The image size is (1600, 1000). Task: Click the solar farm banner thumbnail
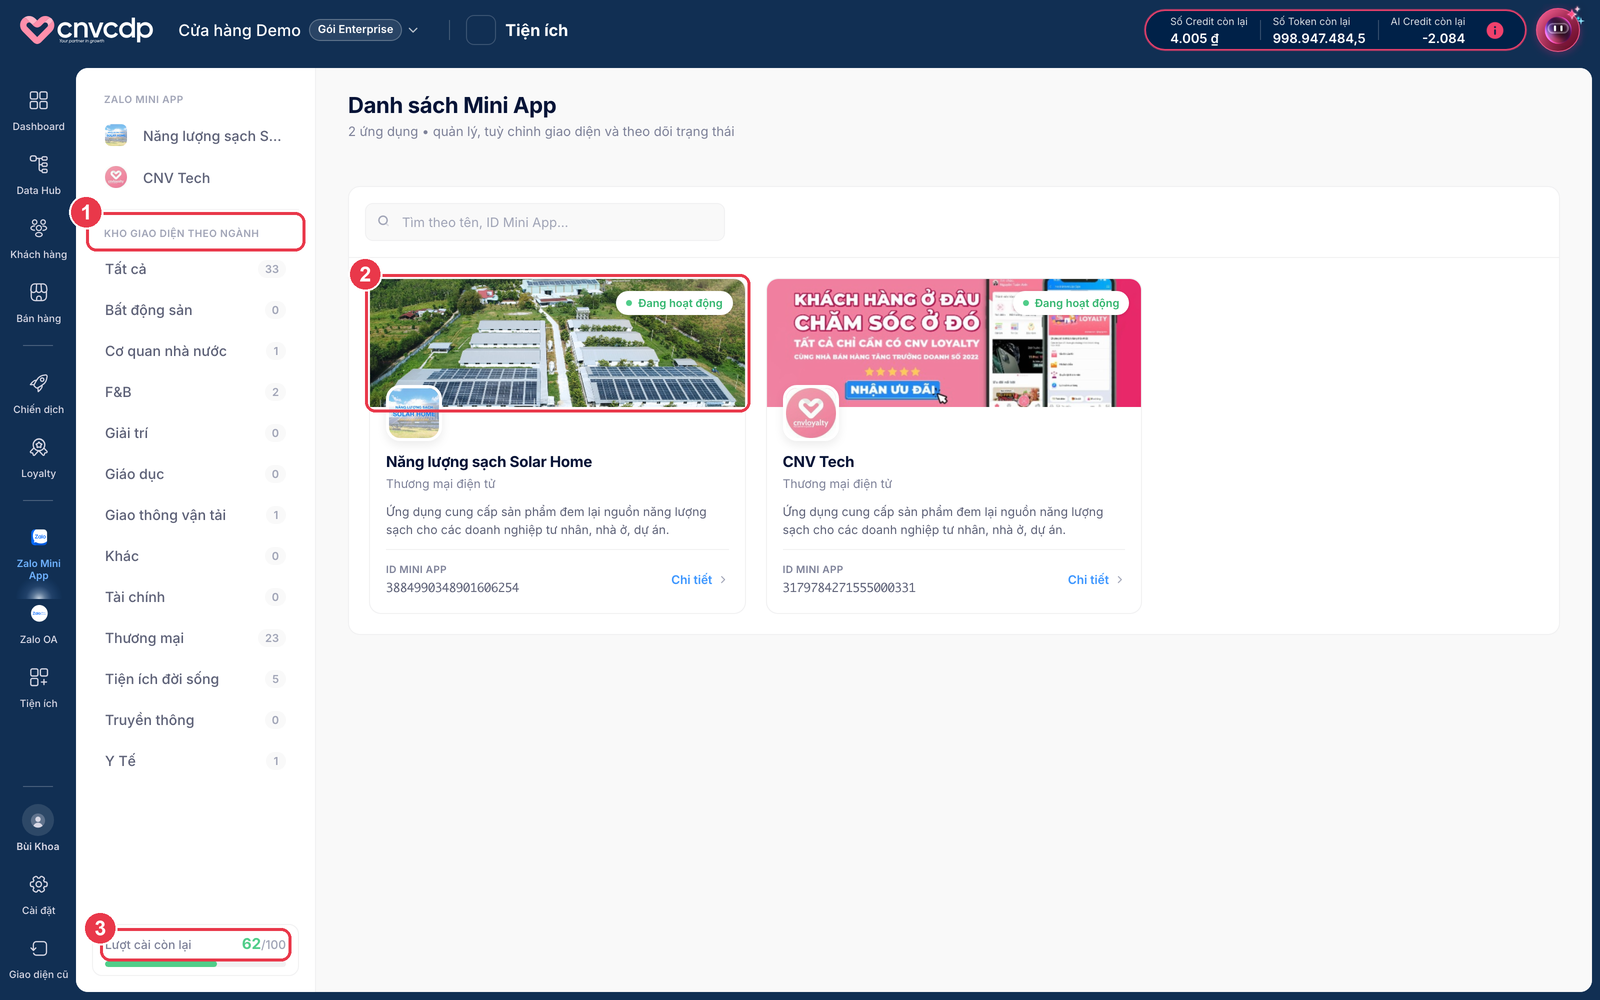(557, 343)
